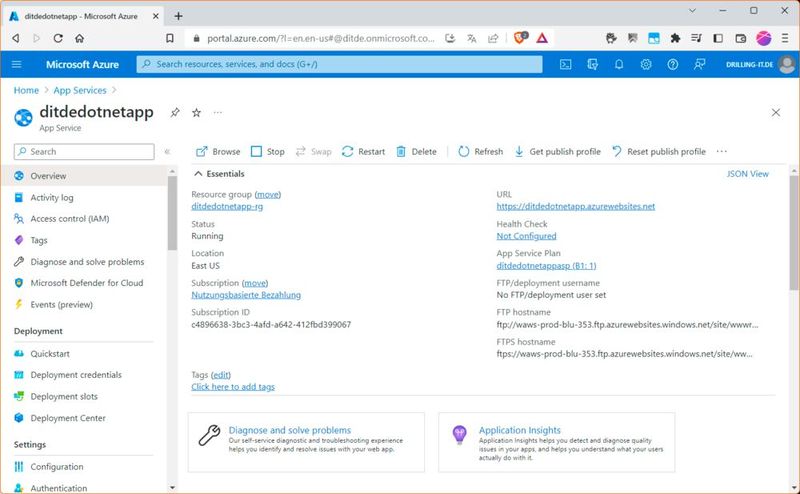800x494 pixels.
Task: Open command bar overflow ellipsis
Action: [721, 152]
